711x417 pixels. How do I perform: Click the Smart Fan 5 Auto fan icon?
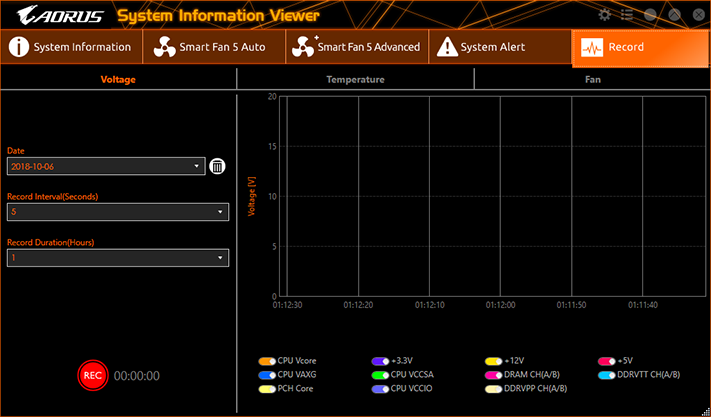coord(166,47)
